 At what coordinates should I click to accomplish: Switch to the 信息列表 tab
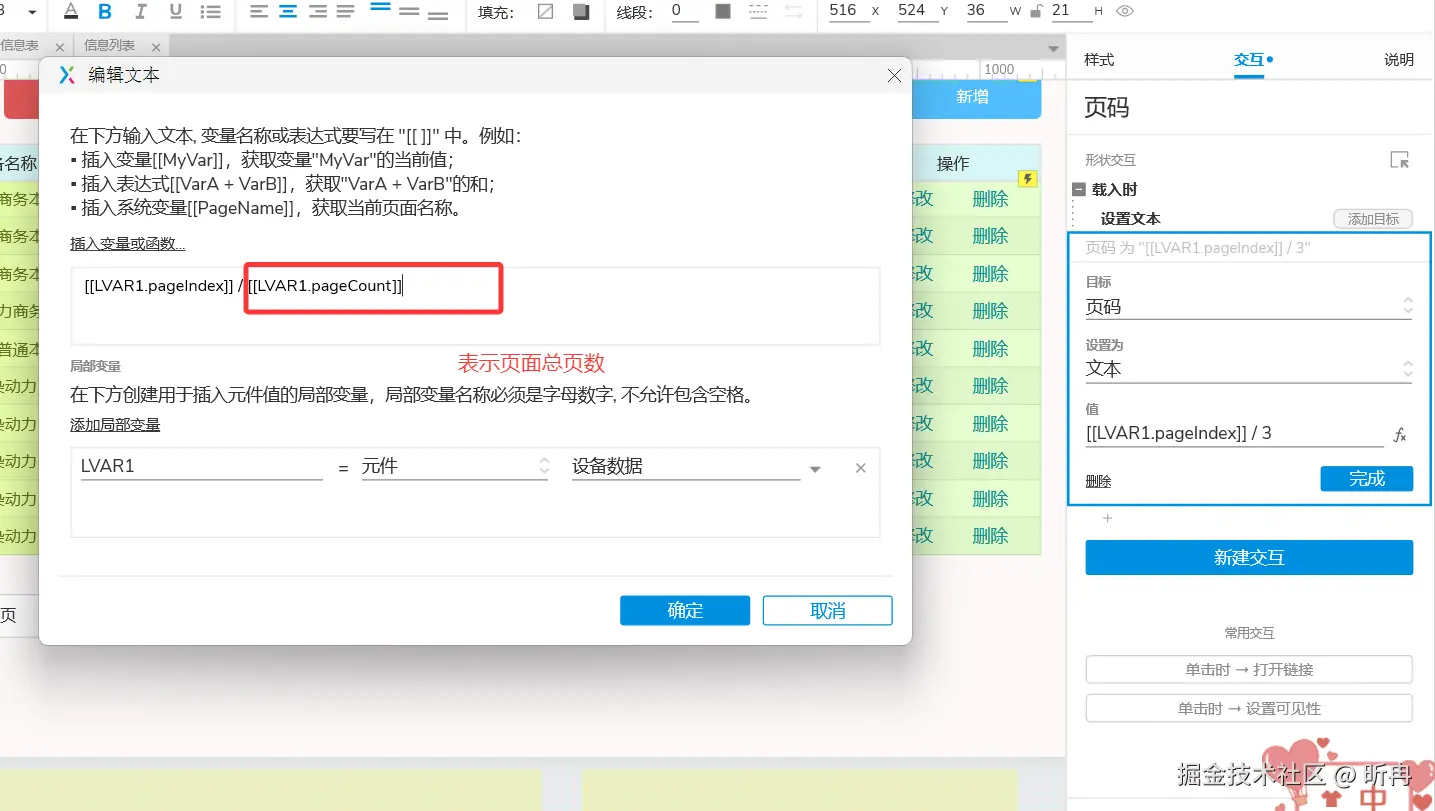click(x=110, y=46)
